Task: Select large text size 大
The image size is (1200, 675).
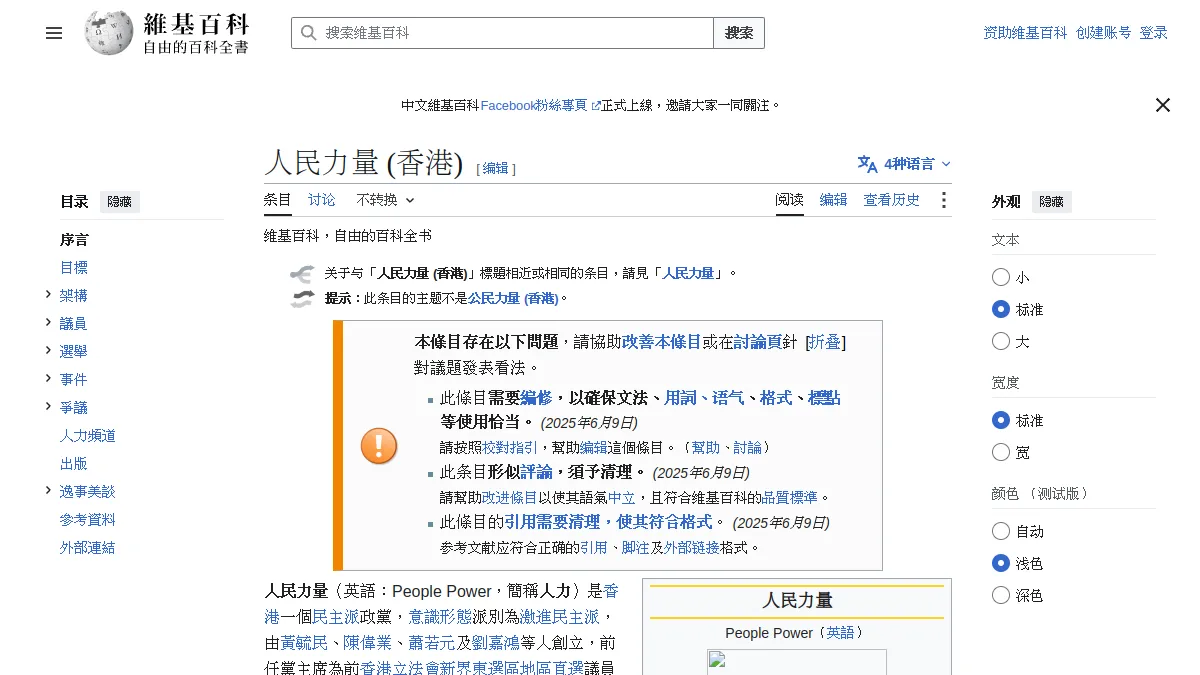Action: point(1001,341)
